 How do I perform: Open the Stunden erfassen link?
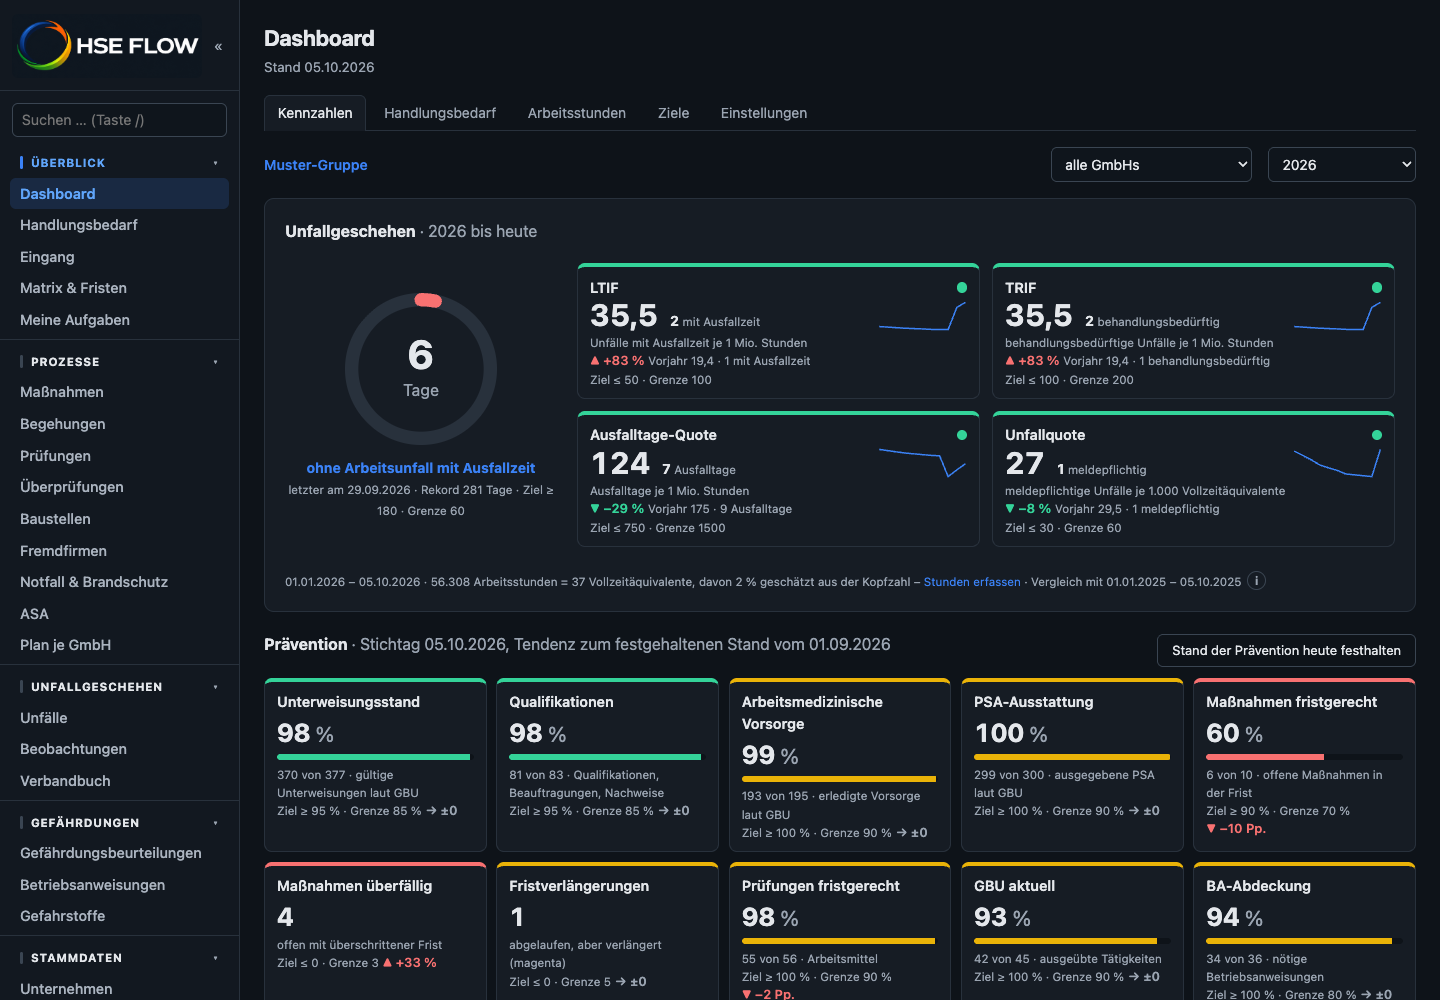click(x=972, y=582)
